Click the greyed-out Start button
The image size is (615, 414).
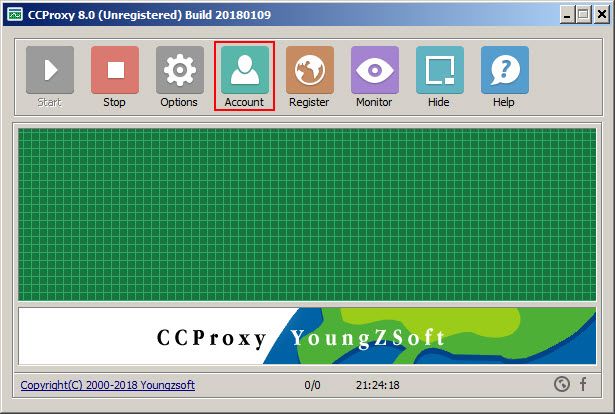(50, 76)
